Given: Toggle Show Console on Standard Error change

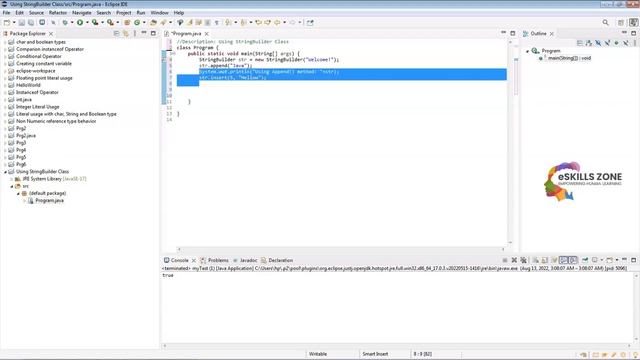Looking at the screenshot, I should (x=573, y=260).
